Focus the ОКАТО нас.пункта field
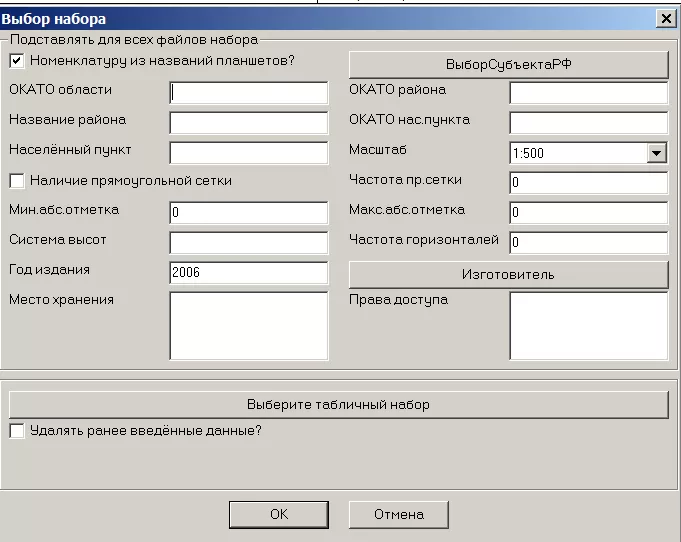 click(x=587, y=123)
